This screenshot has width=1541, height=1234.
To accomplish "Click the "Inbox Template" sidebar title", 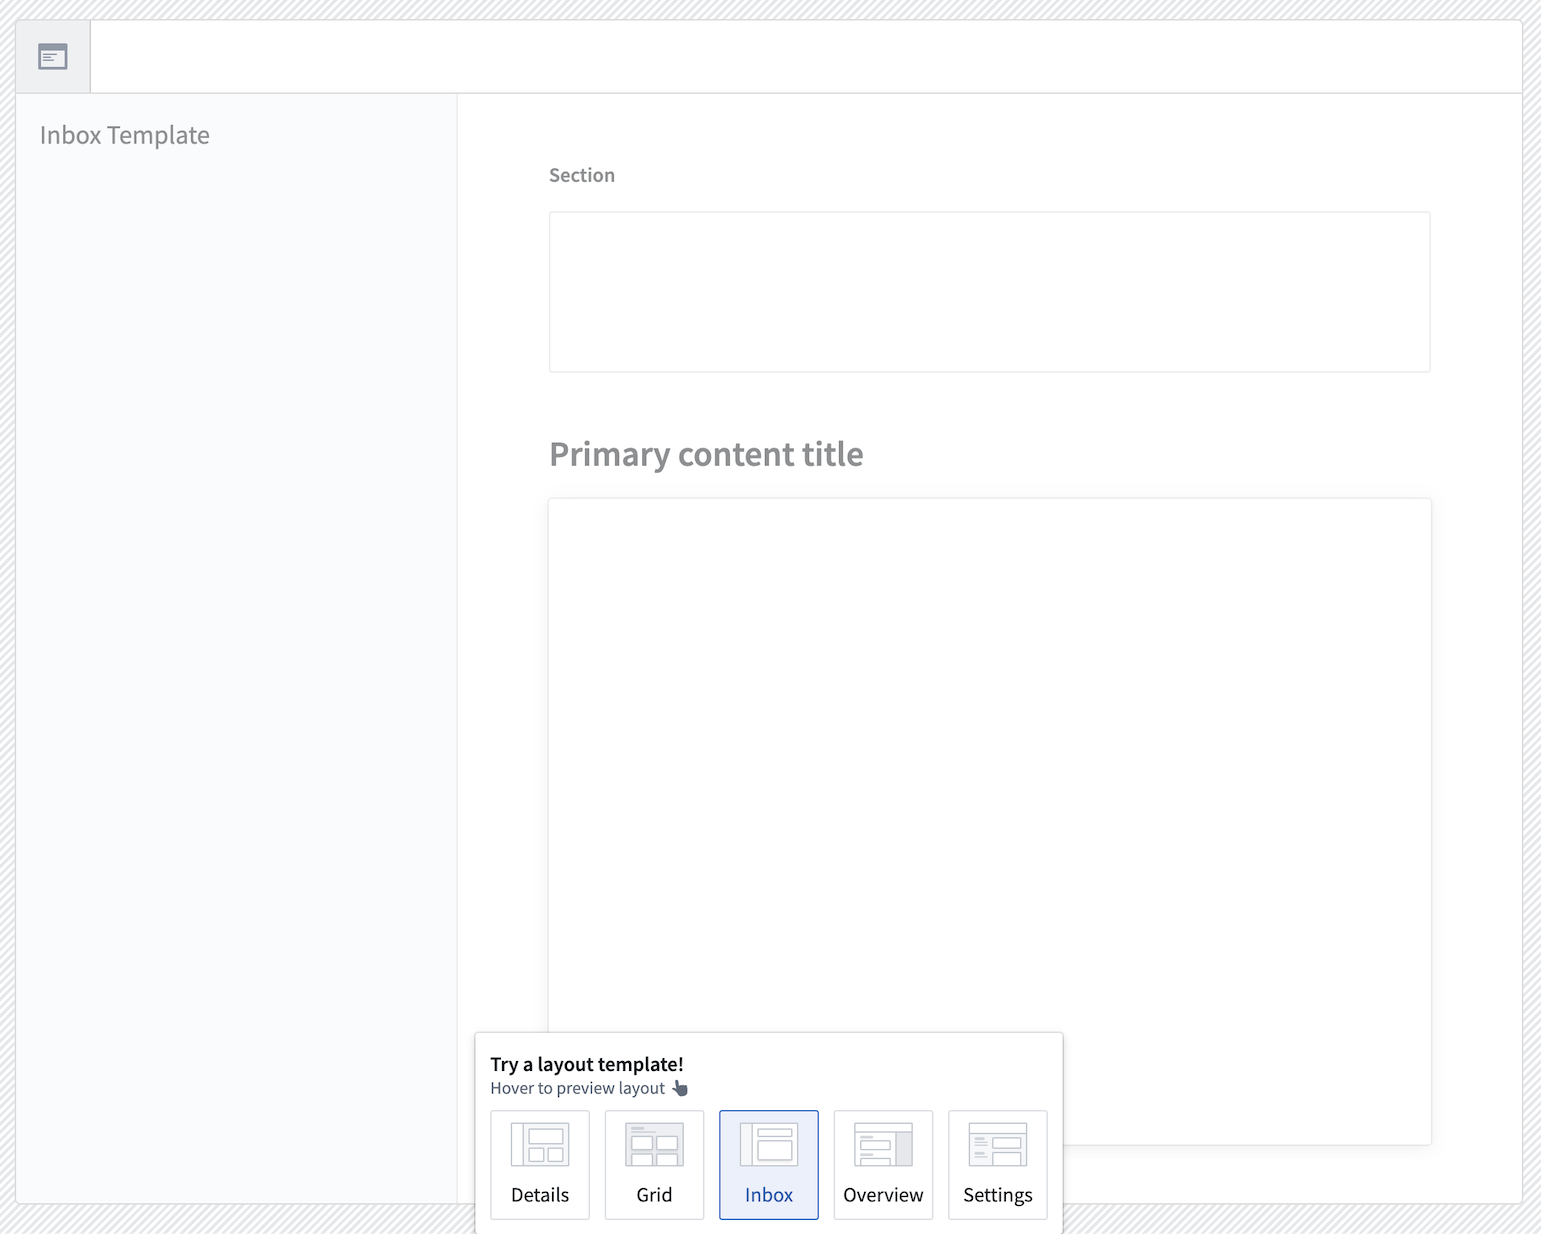I will point(125,135).
